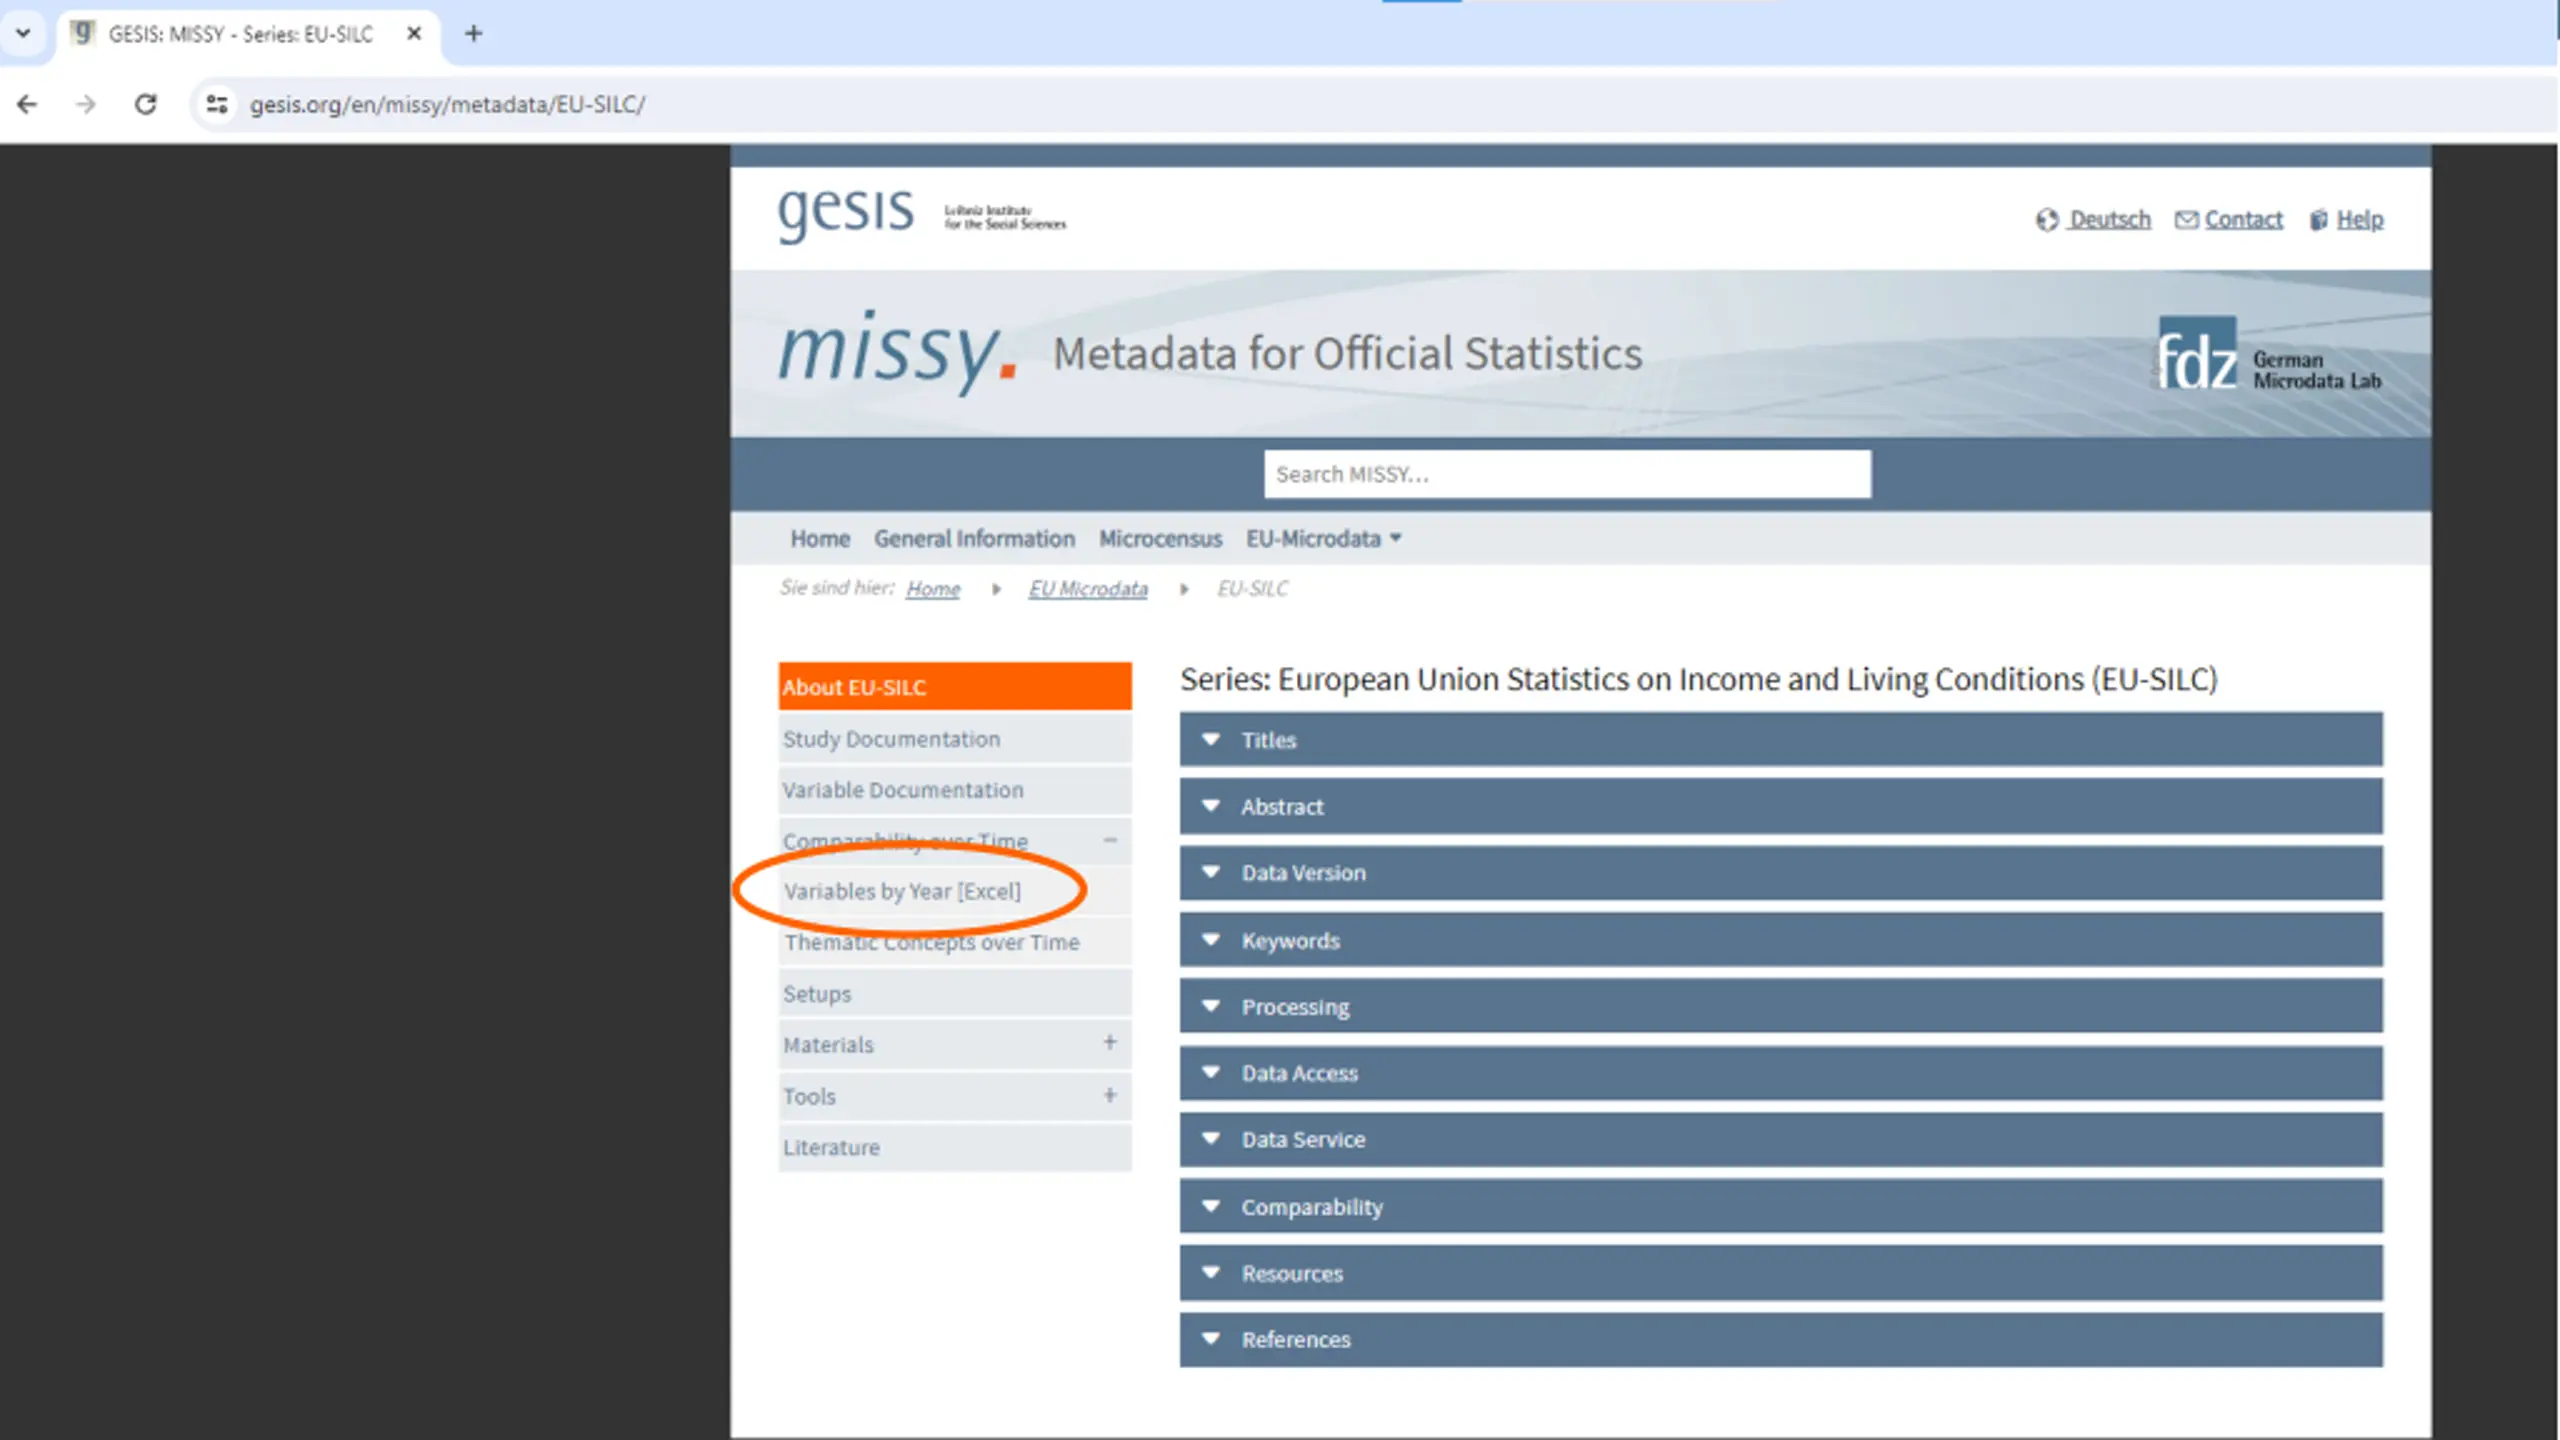Open tab search dropdown arrow
Screen dimensions: 2560x1440
point(23,33)
